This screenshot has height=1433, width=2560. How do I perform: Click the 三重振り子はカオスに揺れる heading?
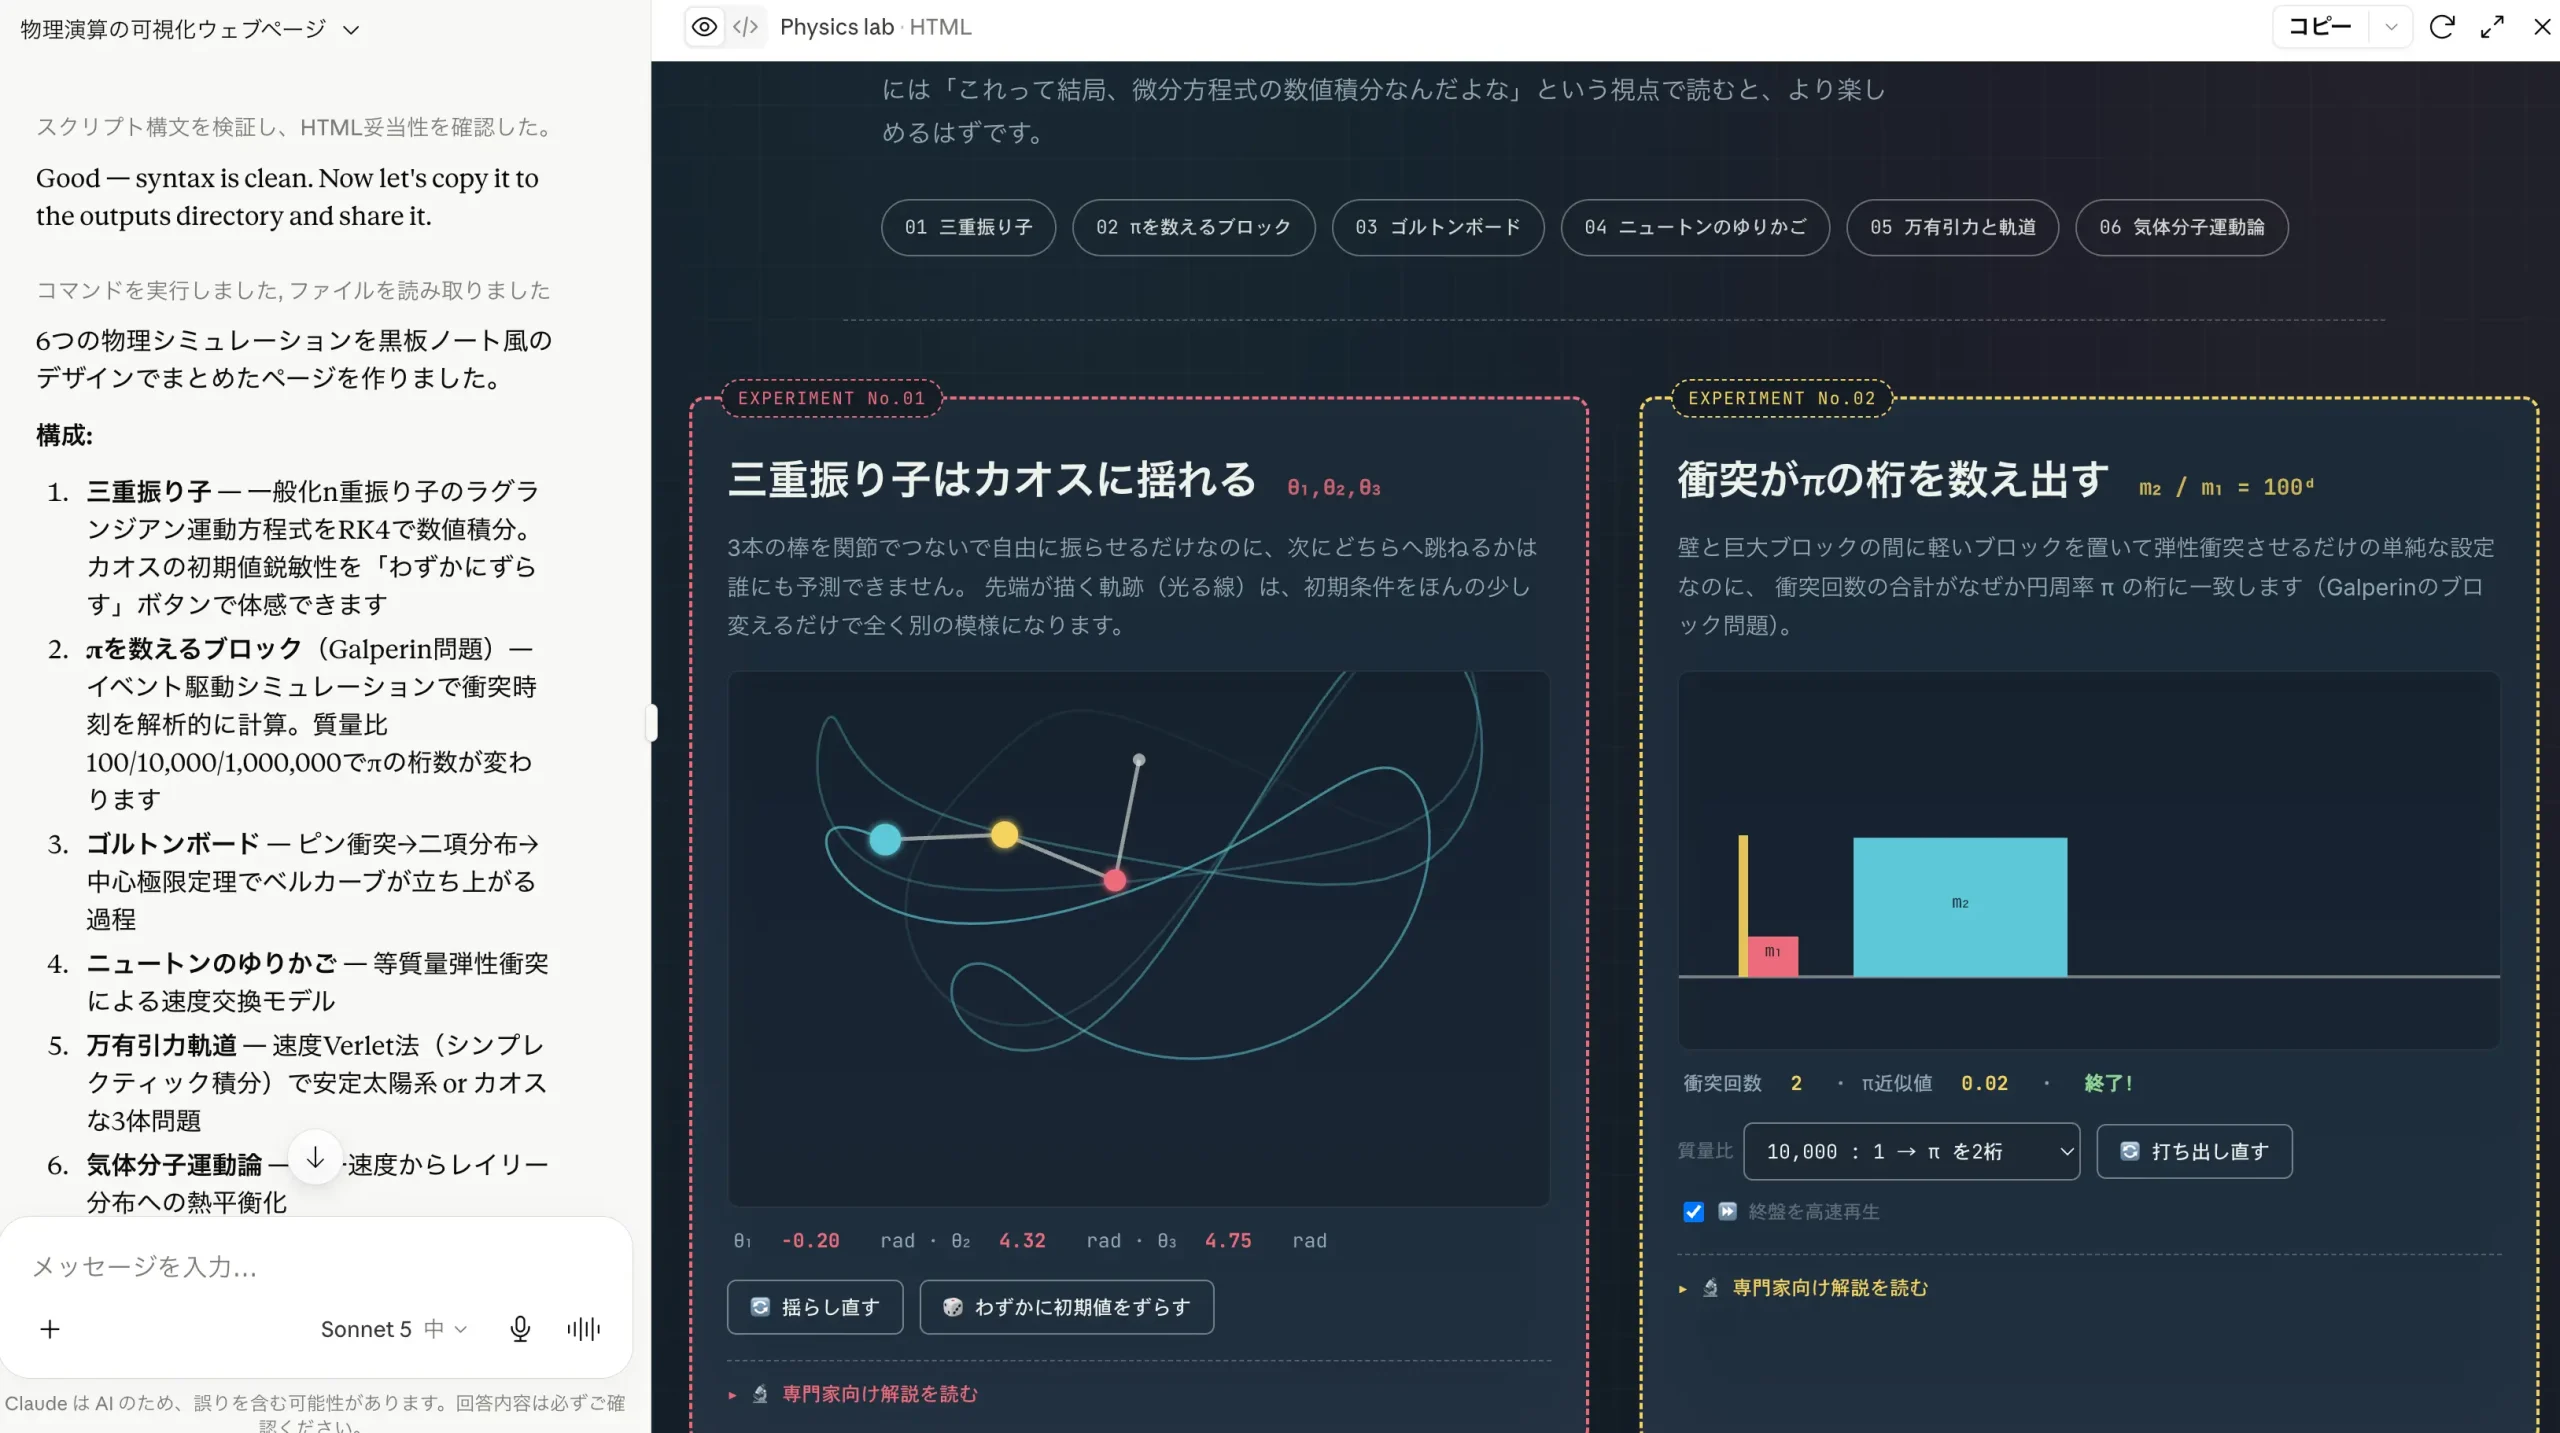[991, 479]
